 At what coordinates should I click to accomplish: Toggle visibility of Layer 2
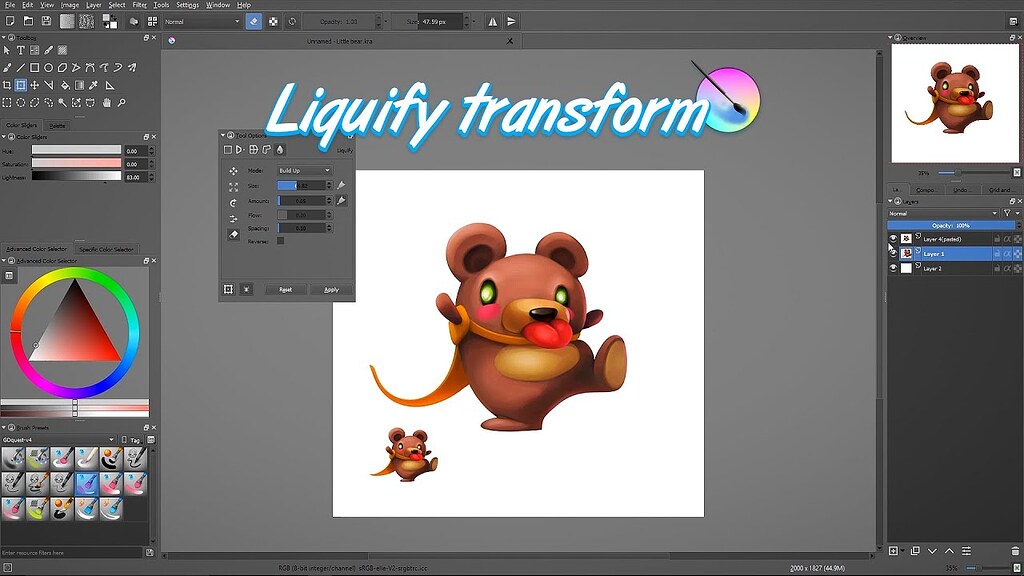point(893,268)
